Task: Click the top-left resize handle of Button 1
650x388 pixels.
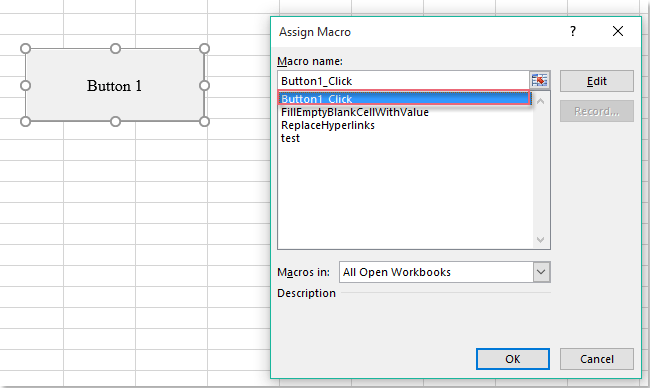Action: [25, 48]
